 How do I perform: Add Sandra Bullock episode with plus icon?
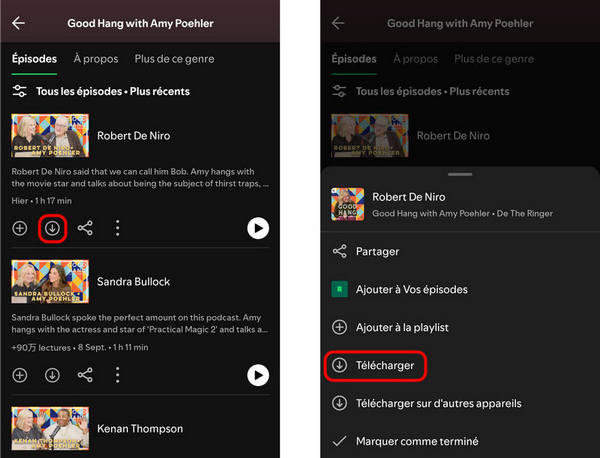(20, 375)
